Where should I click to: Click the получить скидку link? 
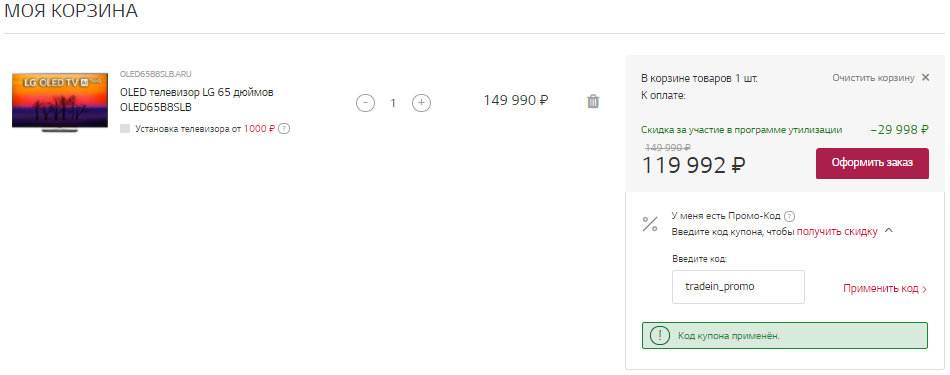click(x=837, y=232)
